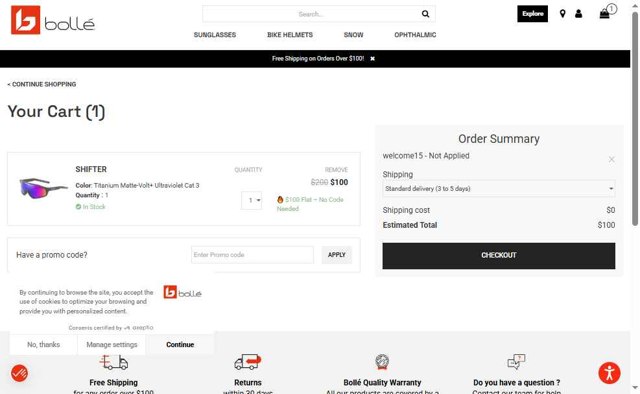Image resolution: width=640 pixels, height=394 pixels.
Task: Click the search magnifier icon
Action: click(x=425, y=14)
